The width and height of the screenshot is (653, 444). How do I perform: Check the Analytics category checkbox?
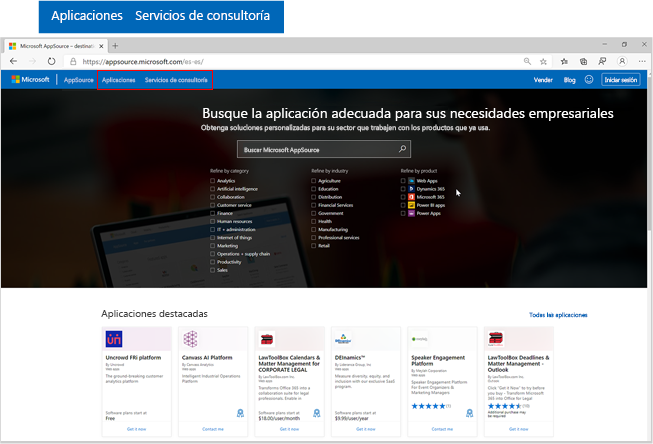(212, 181)
